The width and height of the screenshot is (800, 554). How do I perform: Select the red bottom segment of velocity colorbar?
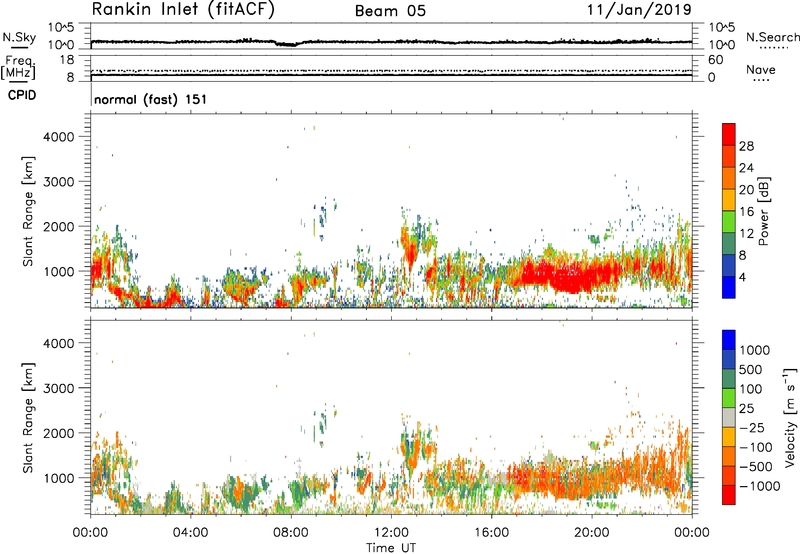point(729,495)
